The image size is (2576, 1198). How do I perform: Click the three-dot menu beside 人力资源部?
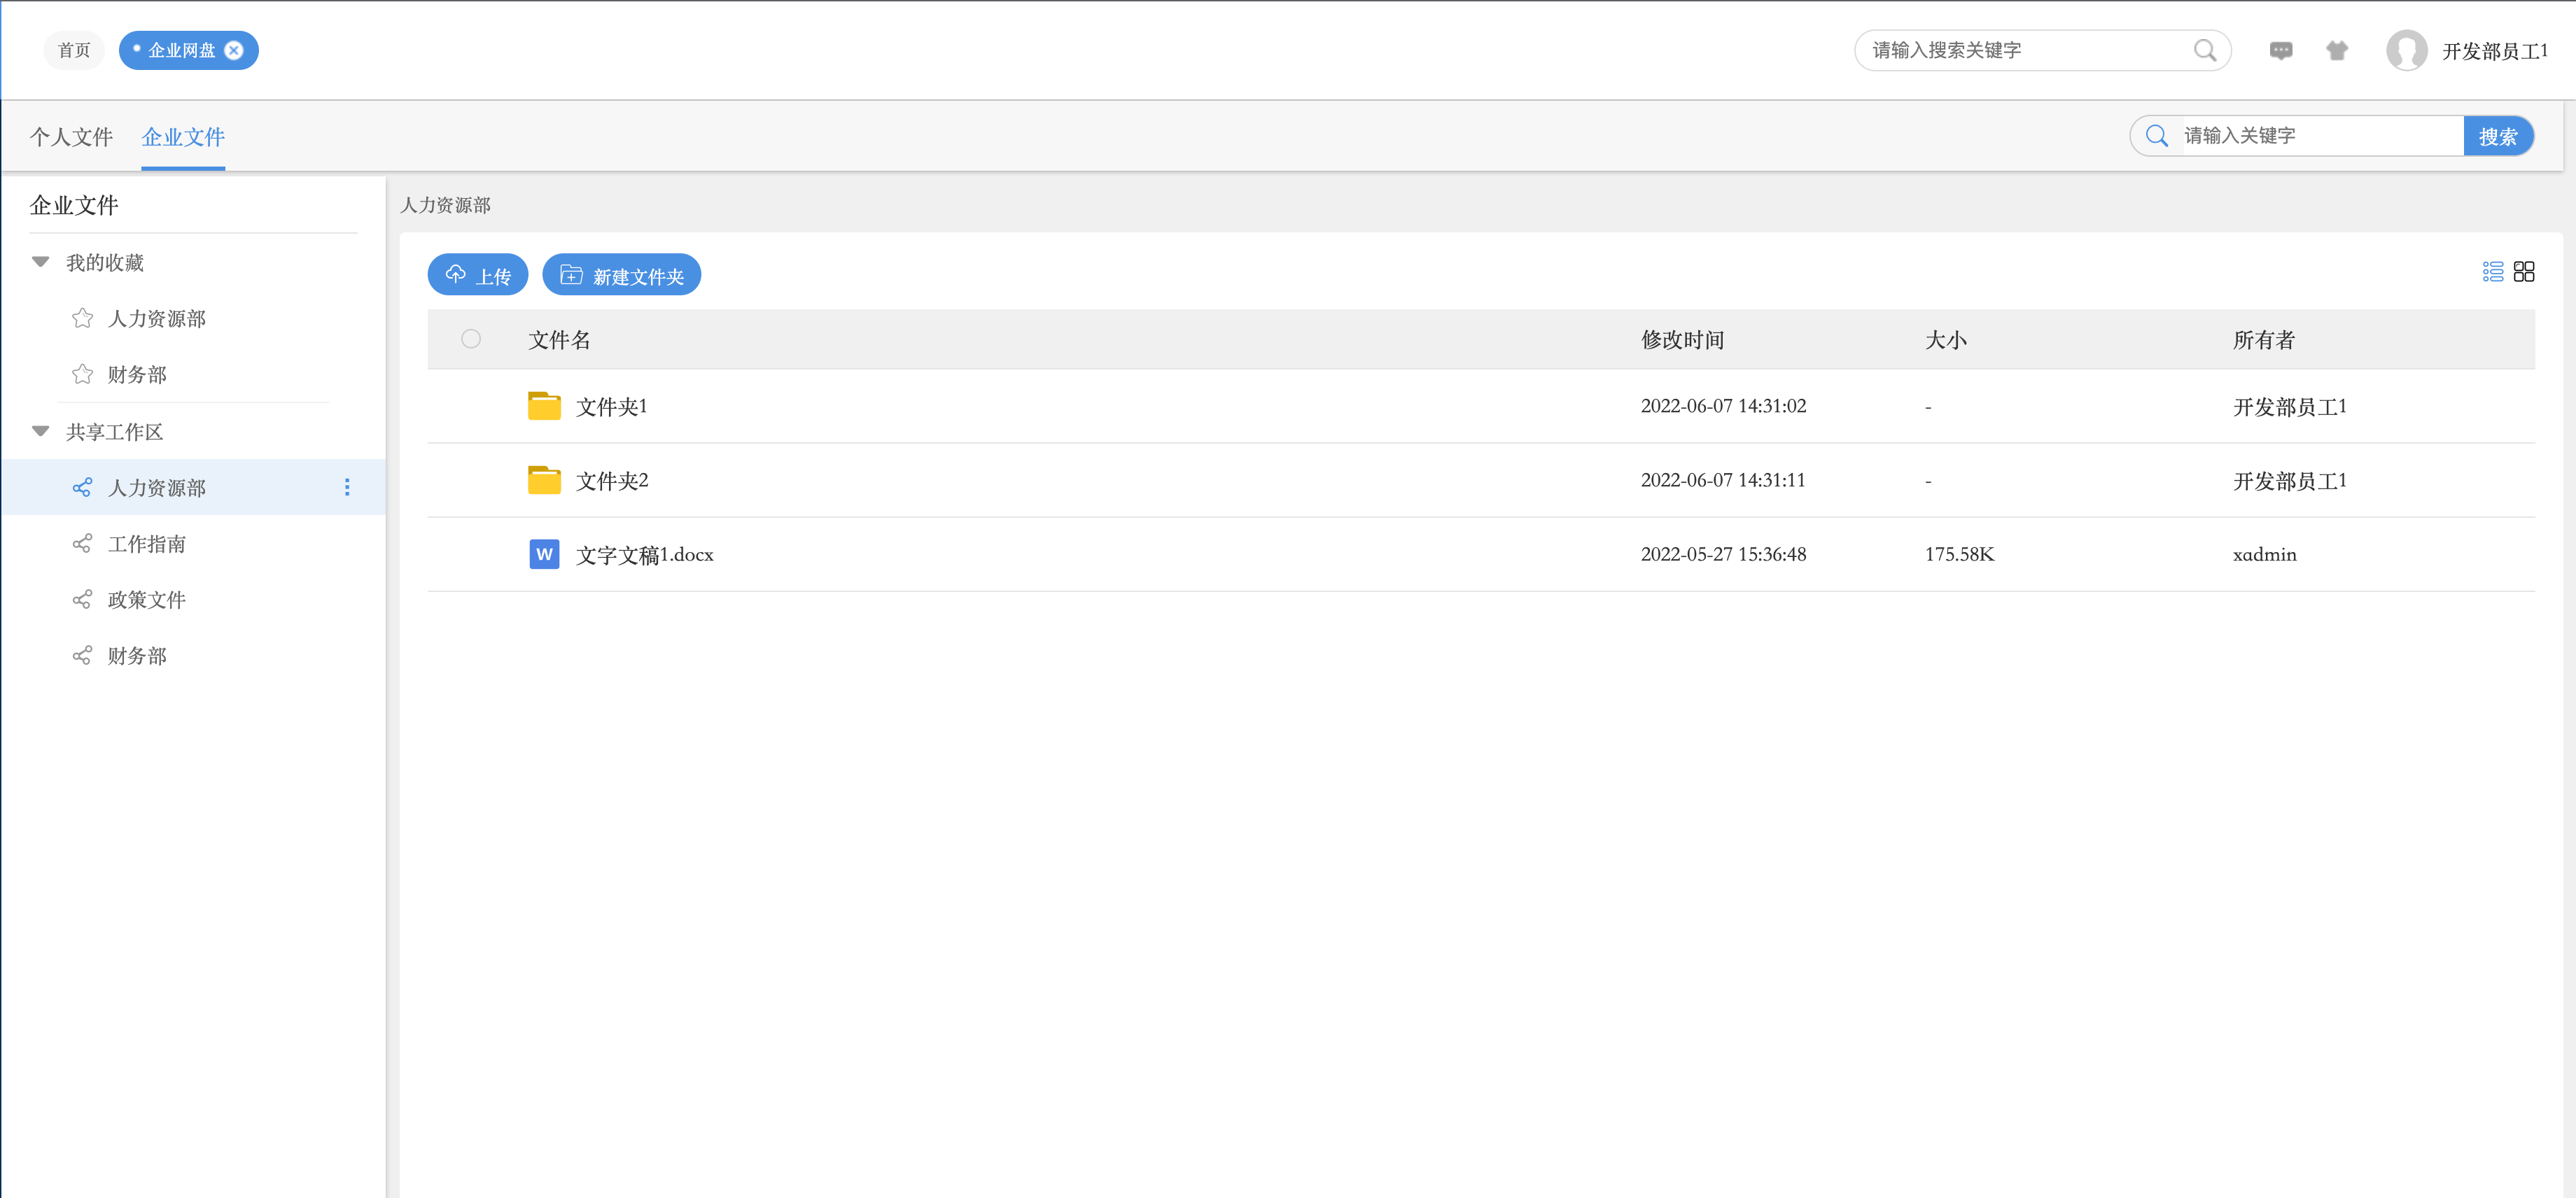click(x=347, y=487)
